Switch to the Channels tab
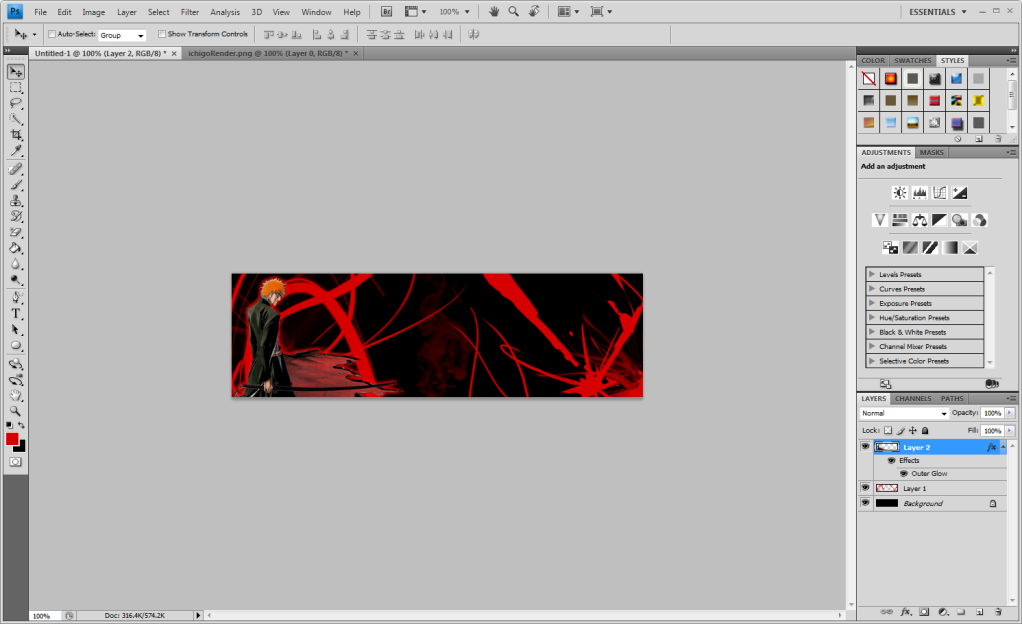This screenshot has height=624, width=1022. [x=912, y=398]
